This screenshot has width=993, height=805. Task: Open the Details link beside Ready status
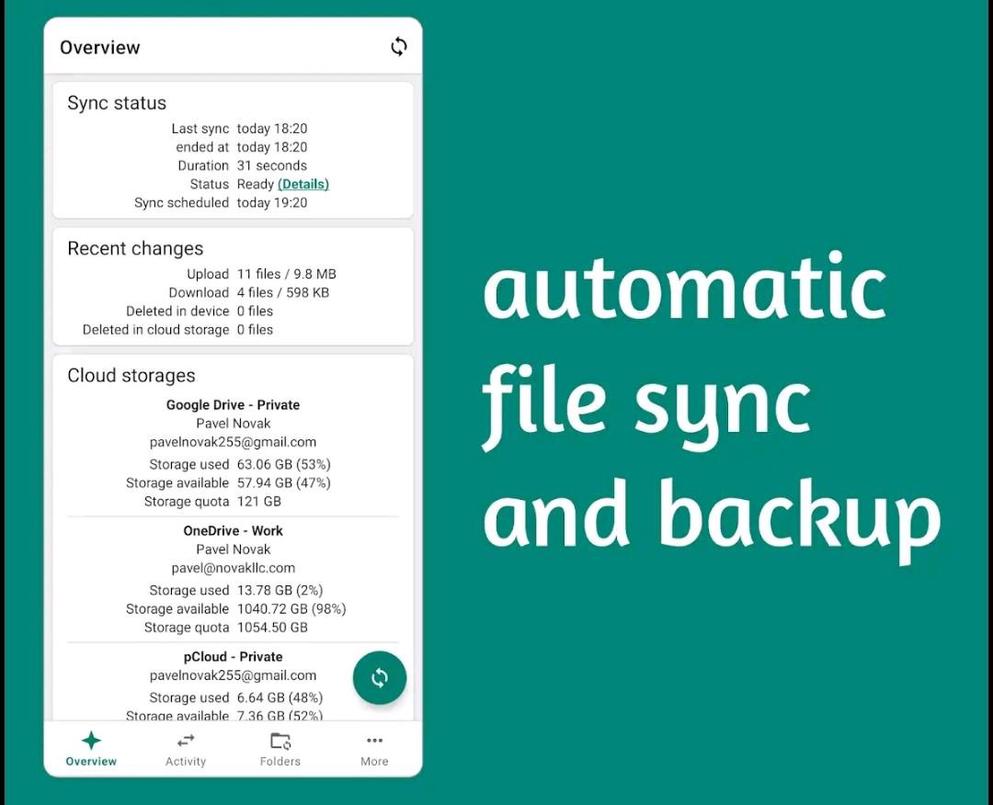click(303, 184)
